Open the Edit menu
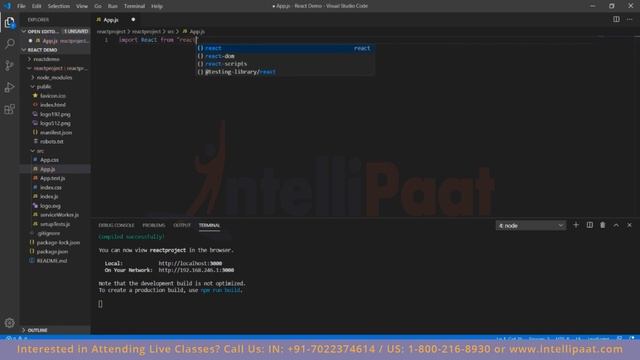The image size is (640, 360). tap(37, 6)
